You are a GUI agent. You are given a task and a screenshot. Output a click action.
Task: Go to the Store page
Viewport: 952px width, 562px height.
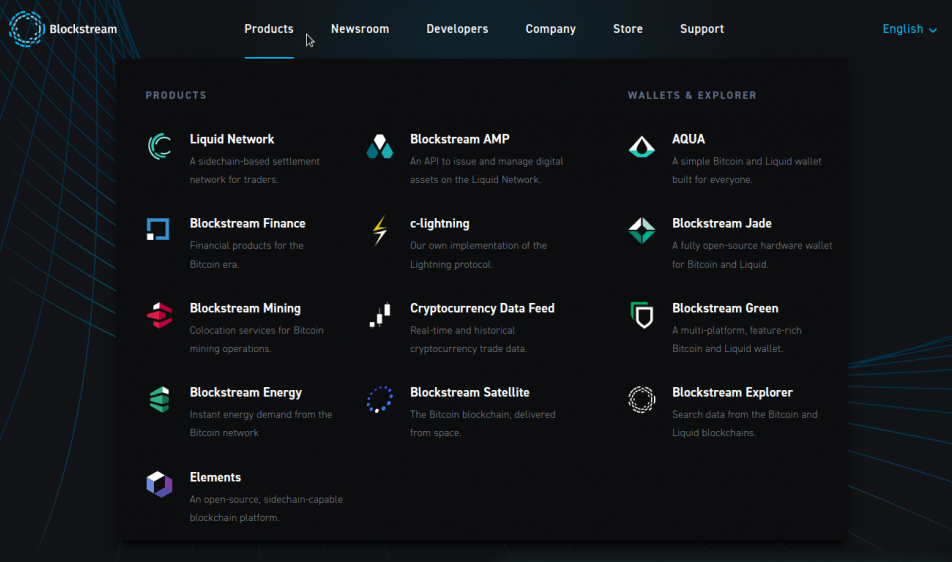628,29
